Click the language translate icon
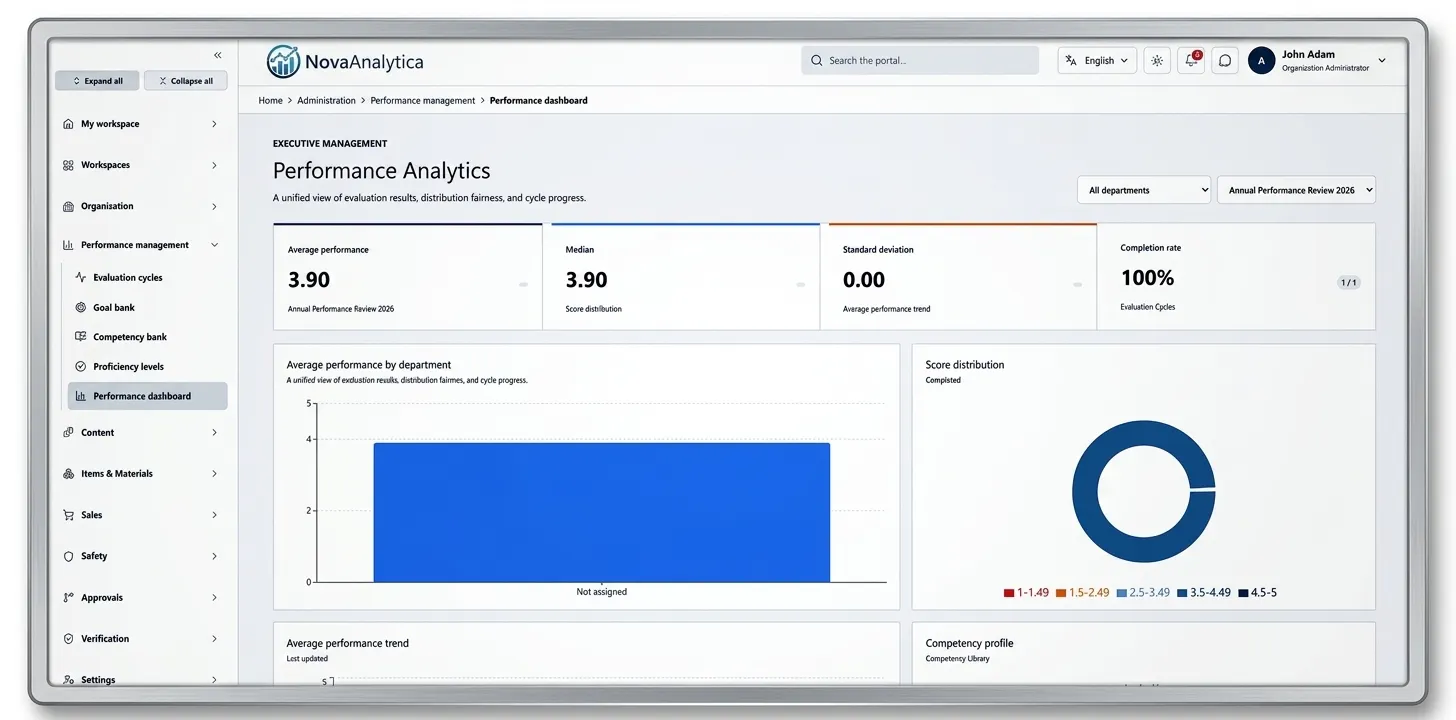 click(1072, 61)
